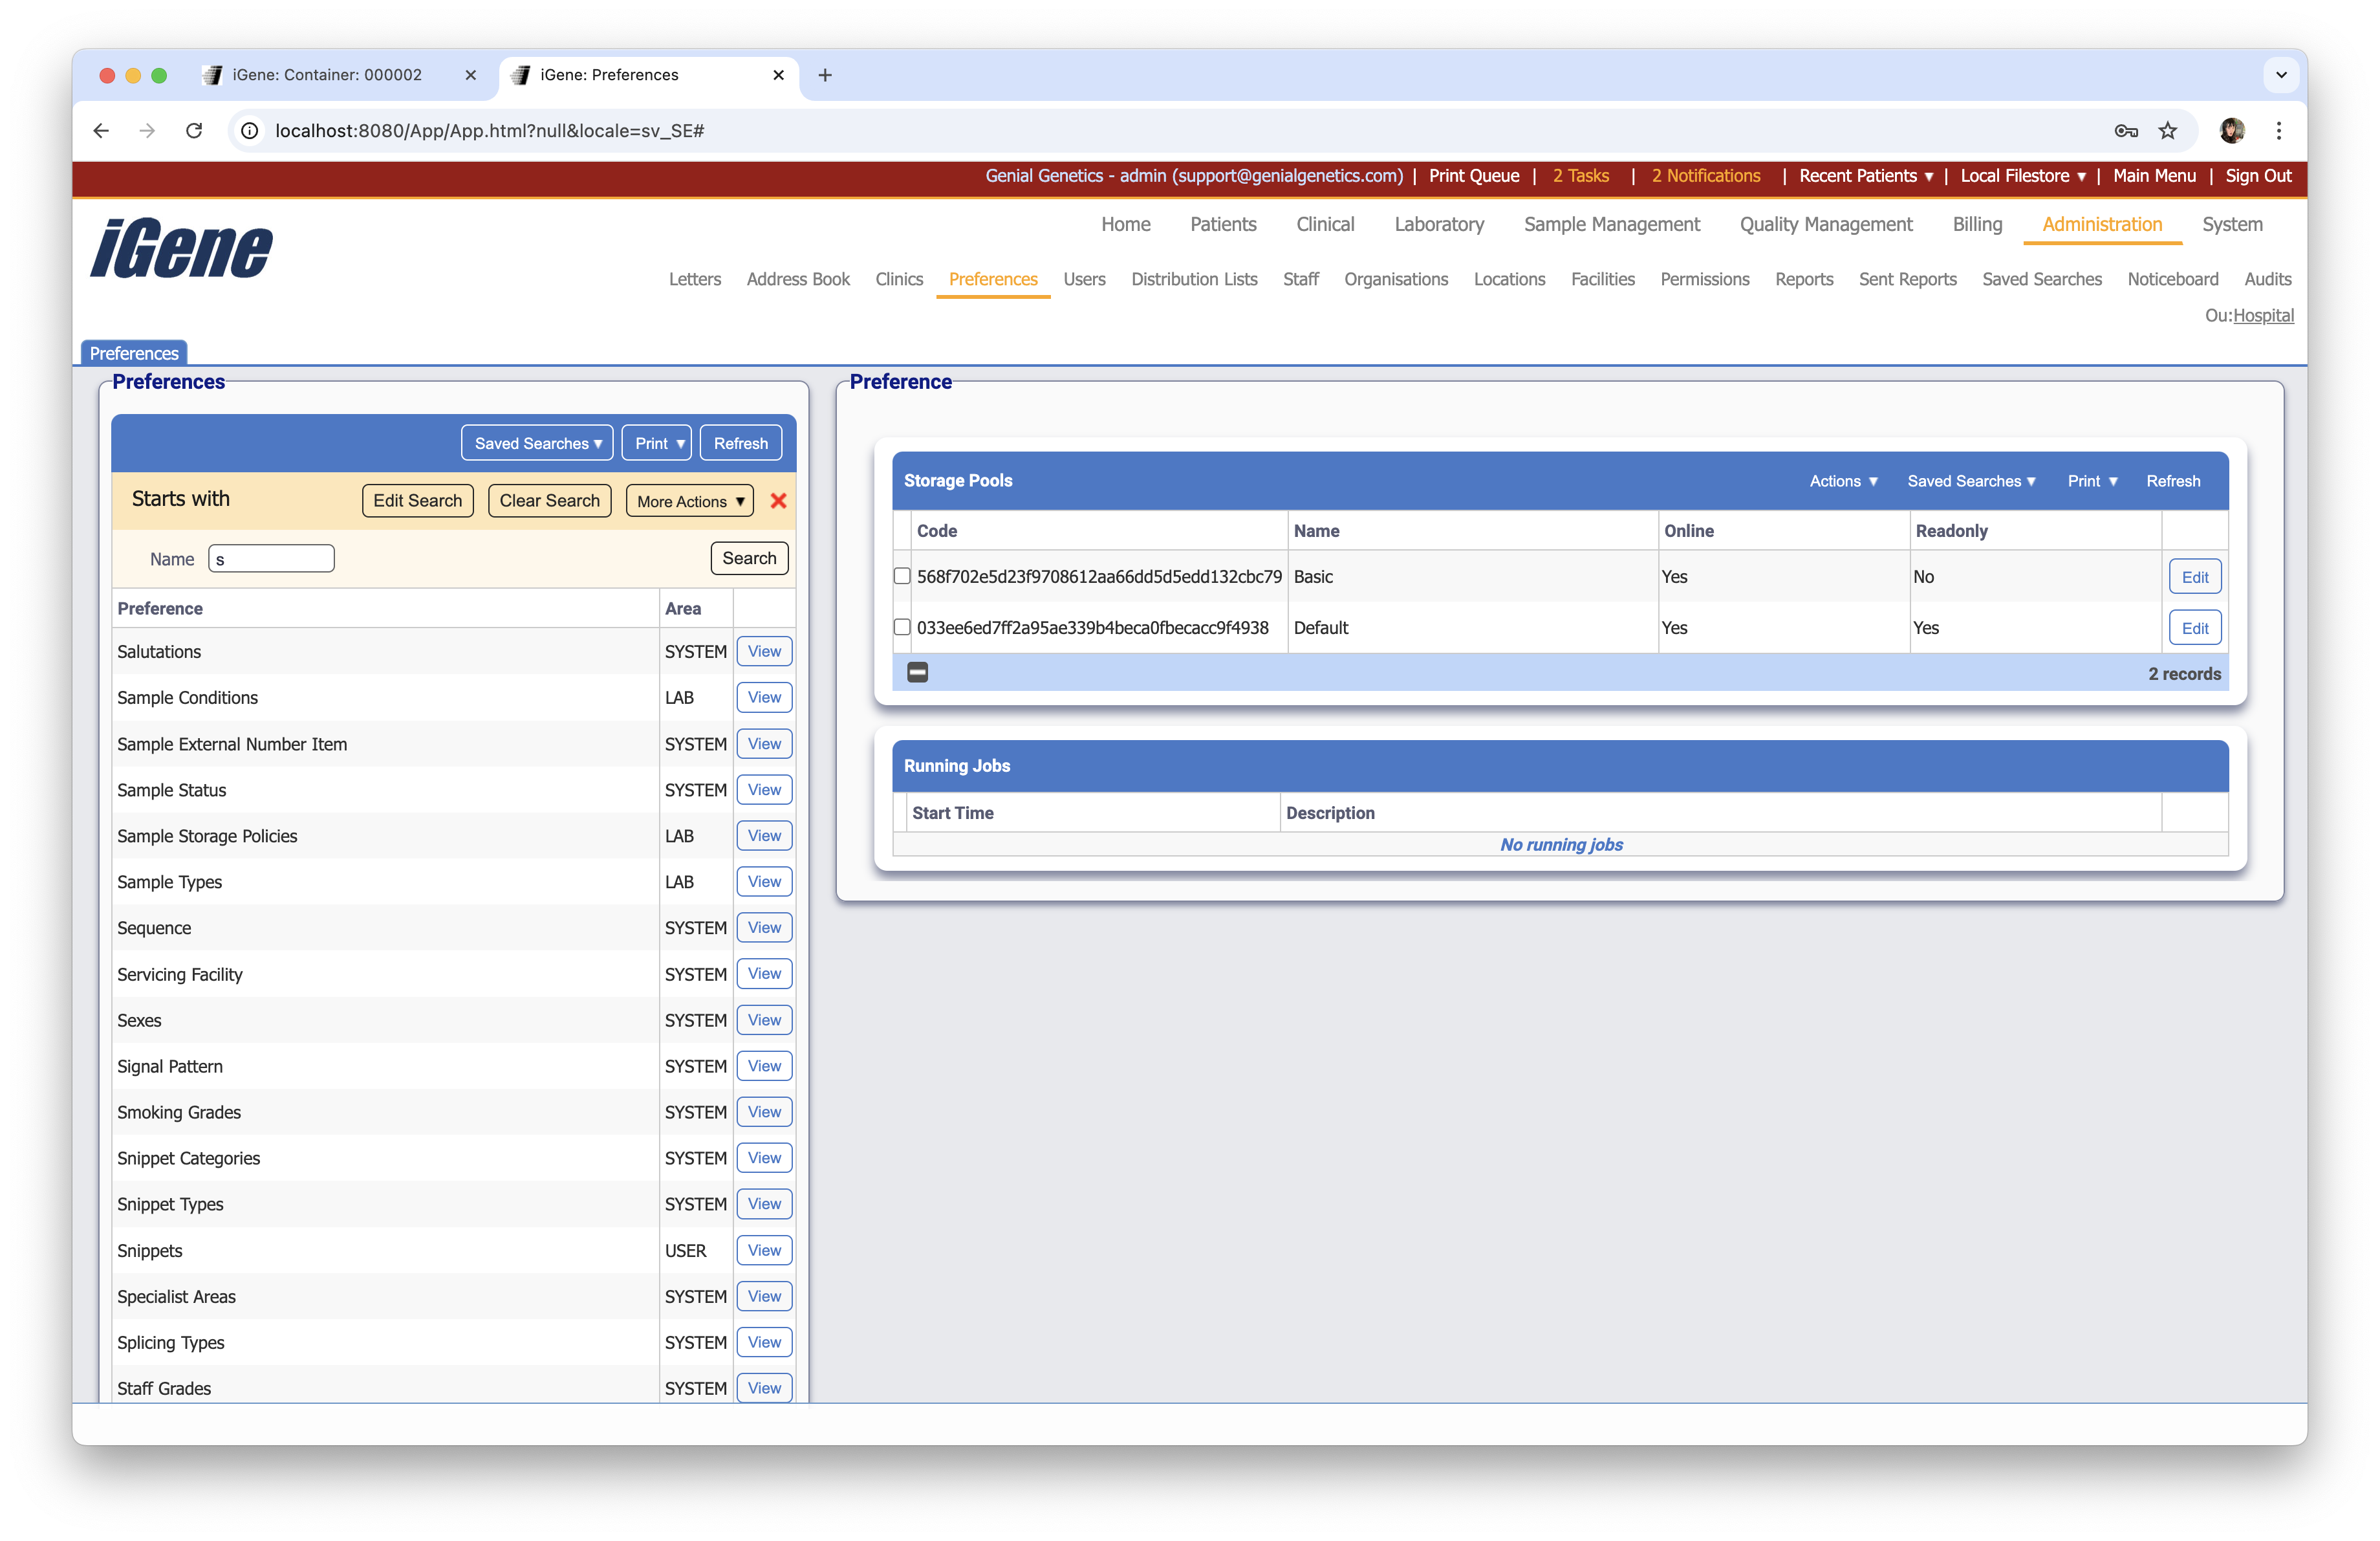This screenshot has width=2380, height=1541.
Task: Switch to iGene Container 000002 tab
Action: (326, 75)
